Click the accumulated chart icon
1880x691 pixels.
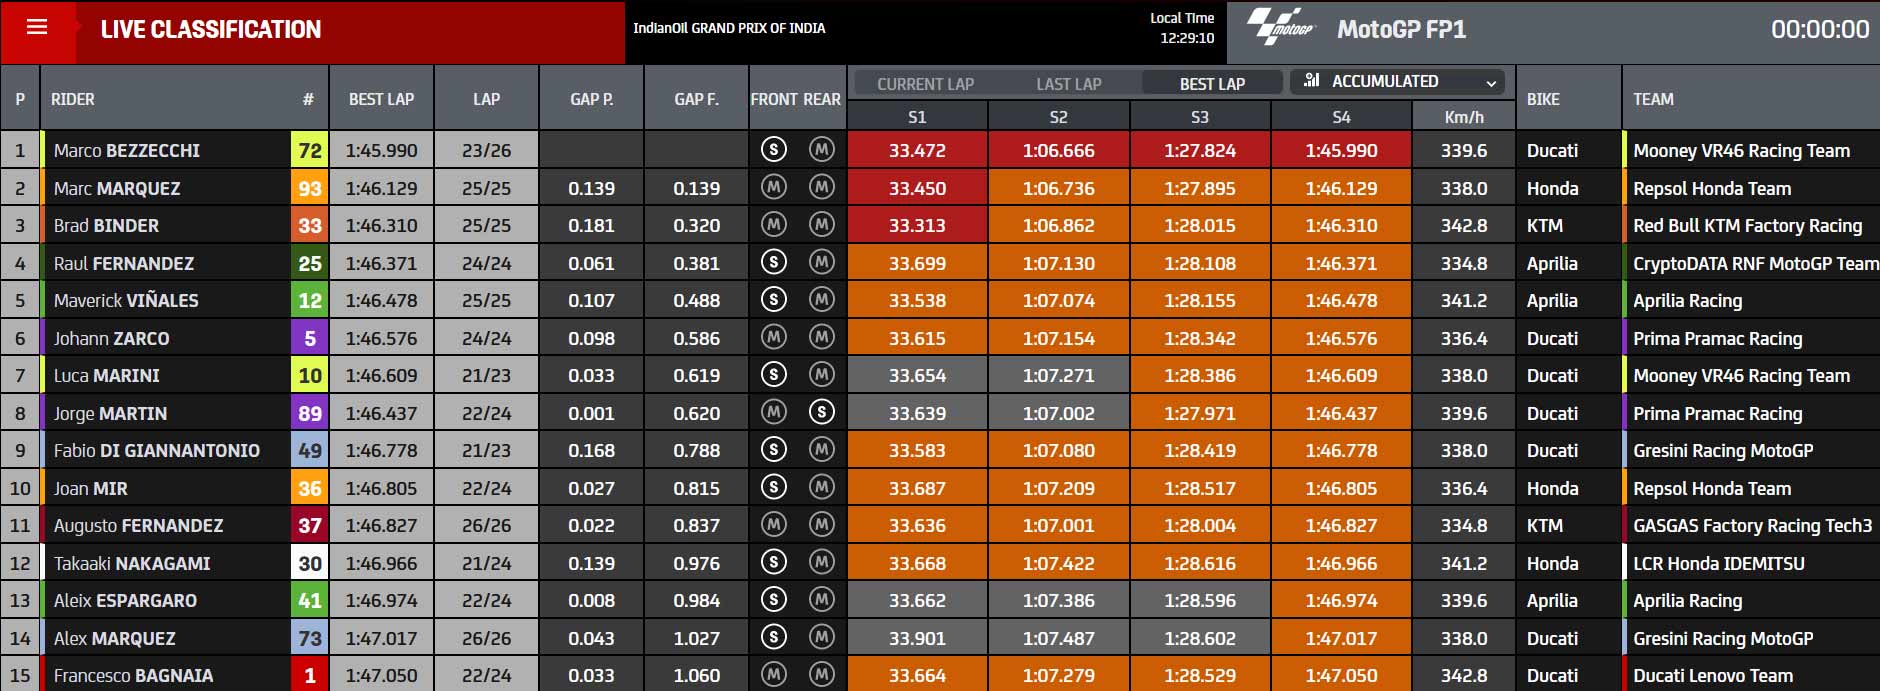1312,80
